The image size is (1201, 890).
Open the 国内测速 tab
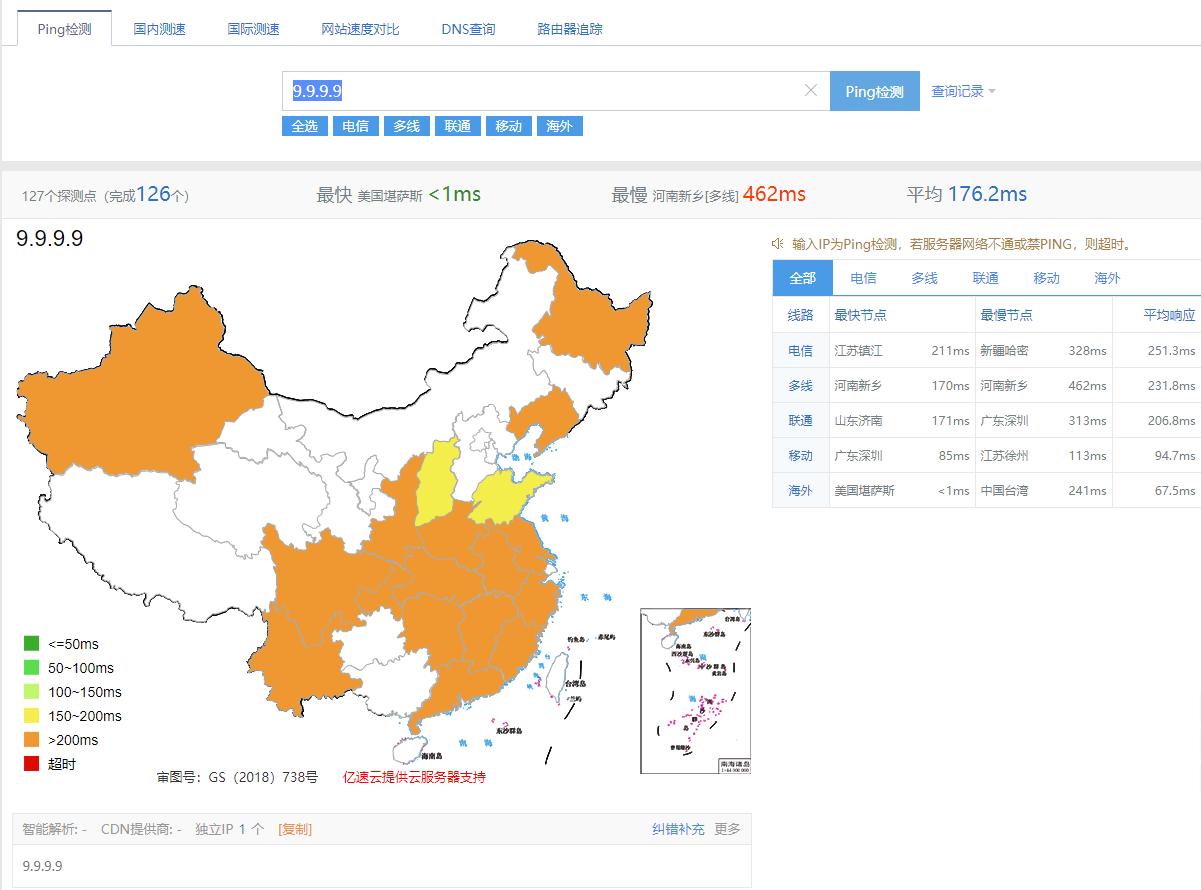(160, 29)
